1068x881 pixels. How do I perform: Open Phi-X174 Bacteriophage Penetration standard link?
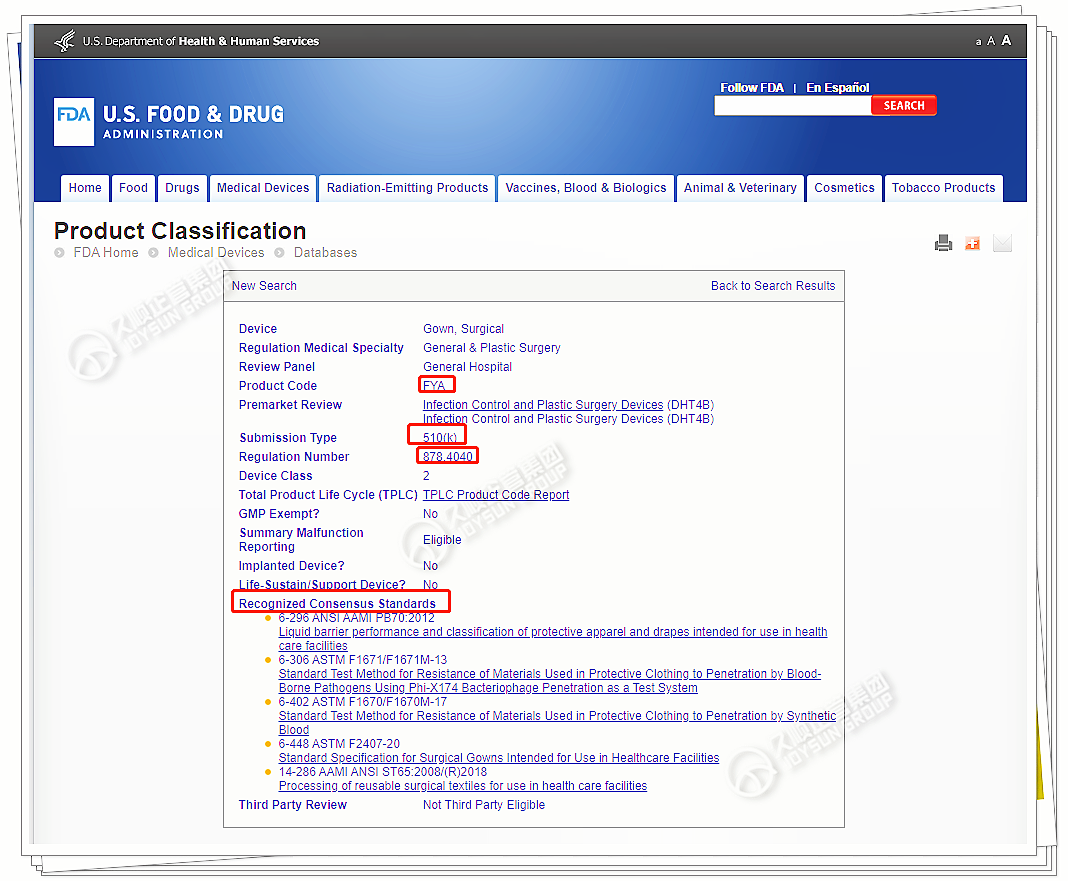coord(550,681)
